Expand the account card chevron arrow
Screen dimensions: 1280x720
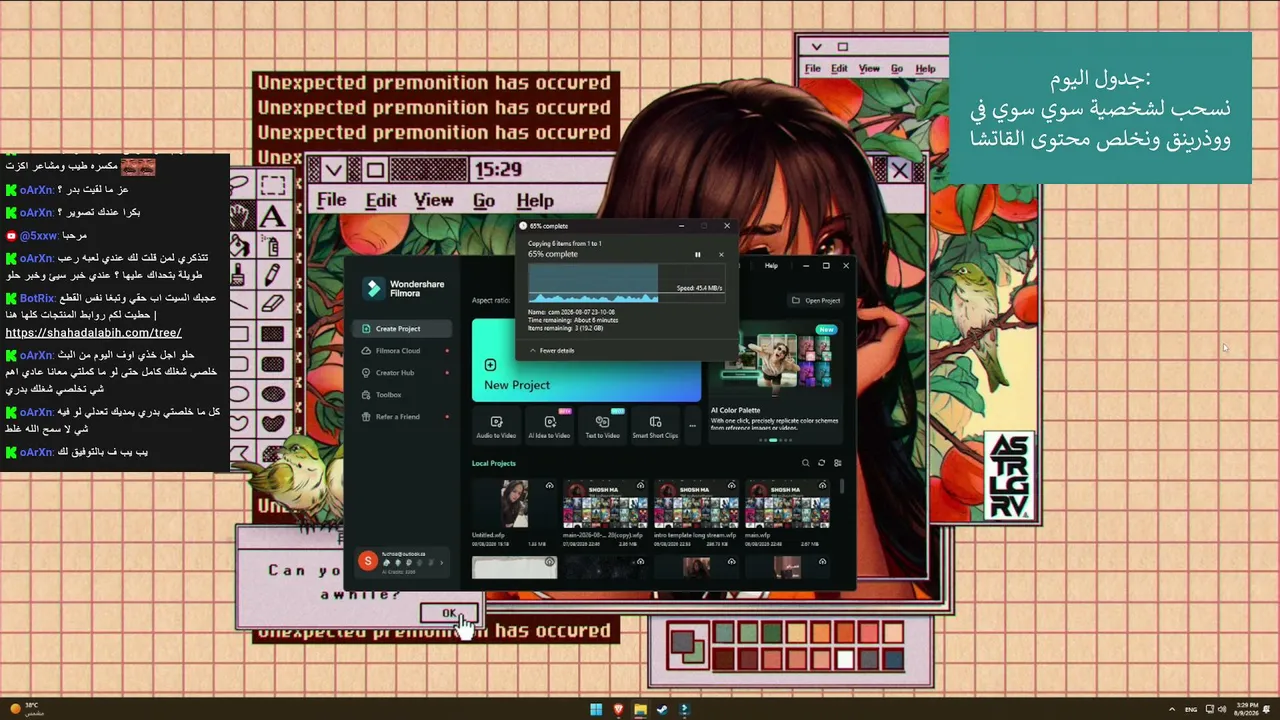[x=441, y=563]
